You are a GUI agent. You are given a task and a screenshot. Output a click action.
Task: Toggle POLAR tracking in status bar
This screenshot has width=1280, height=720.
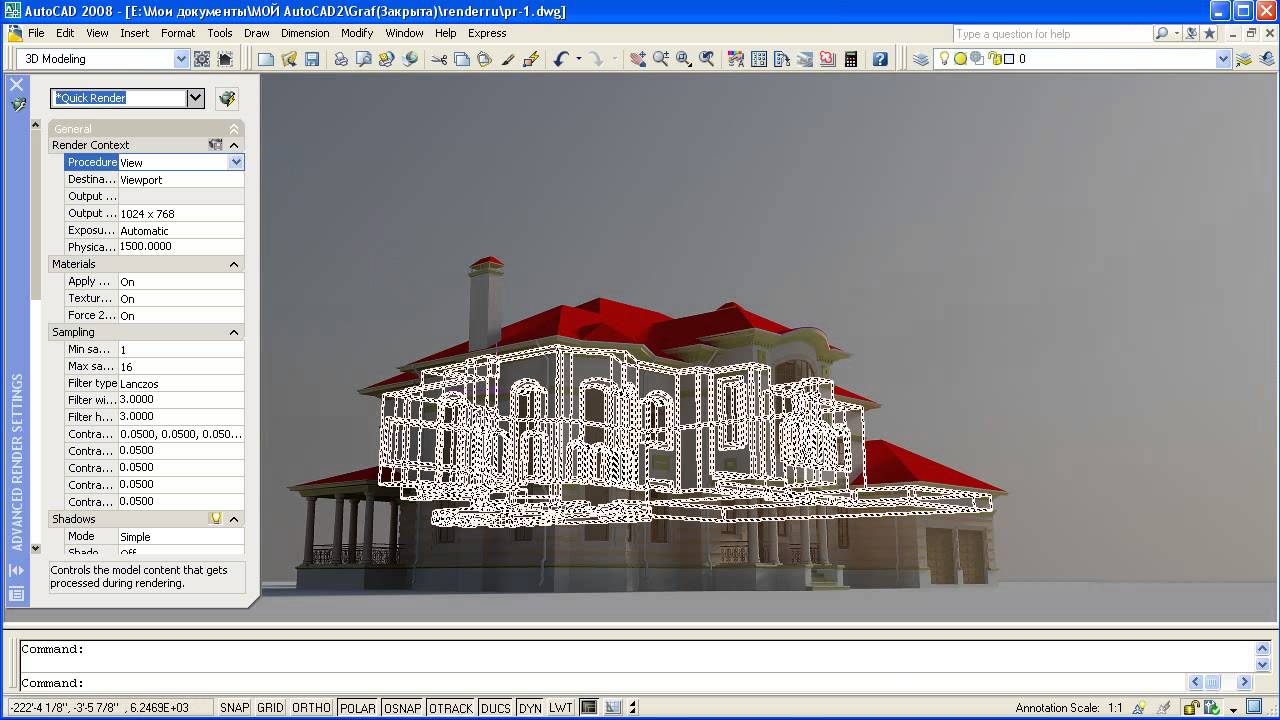pyautogui.click(x=357, y=708)
